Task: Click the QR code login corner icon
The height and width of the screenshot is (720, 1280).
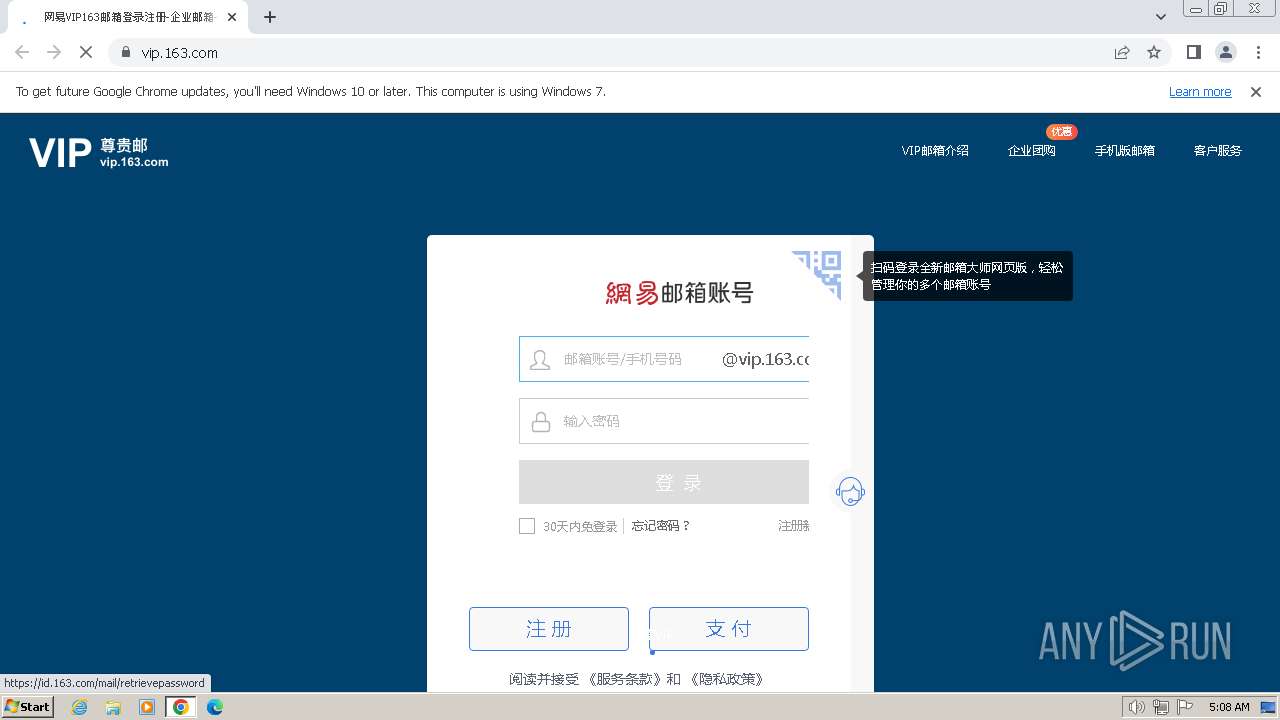Action: (818, 274)
